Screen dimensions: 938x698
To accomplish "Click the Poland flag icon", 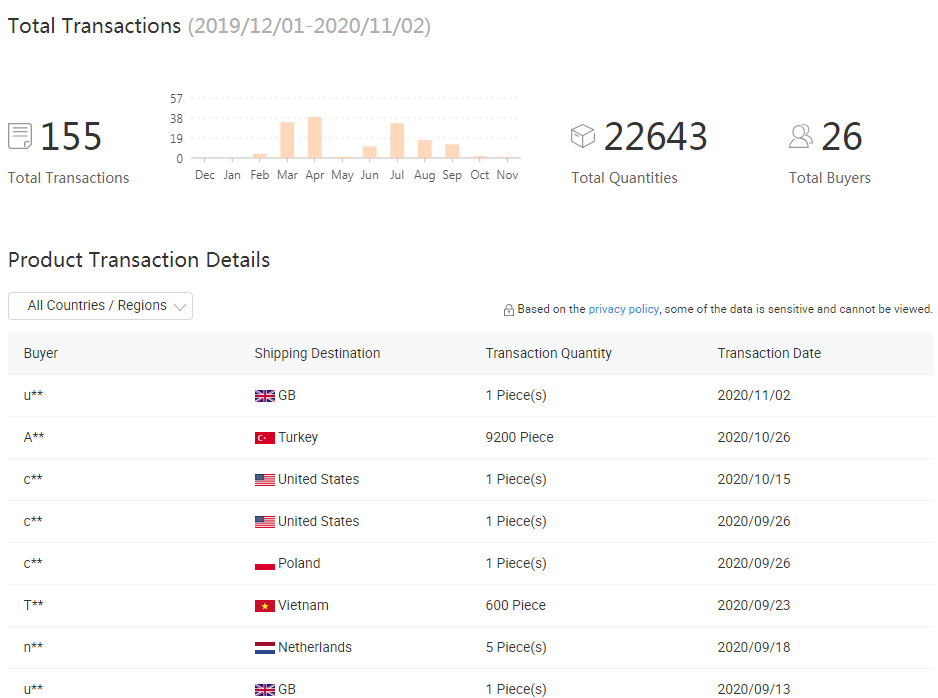I will tap(265, 564).
